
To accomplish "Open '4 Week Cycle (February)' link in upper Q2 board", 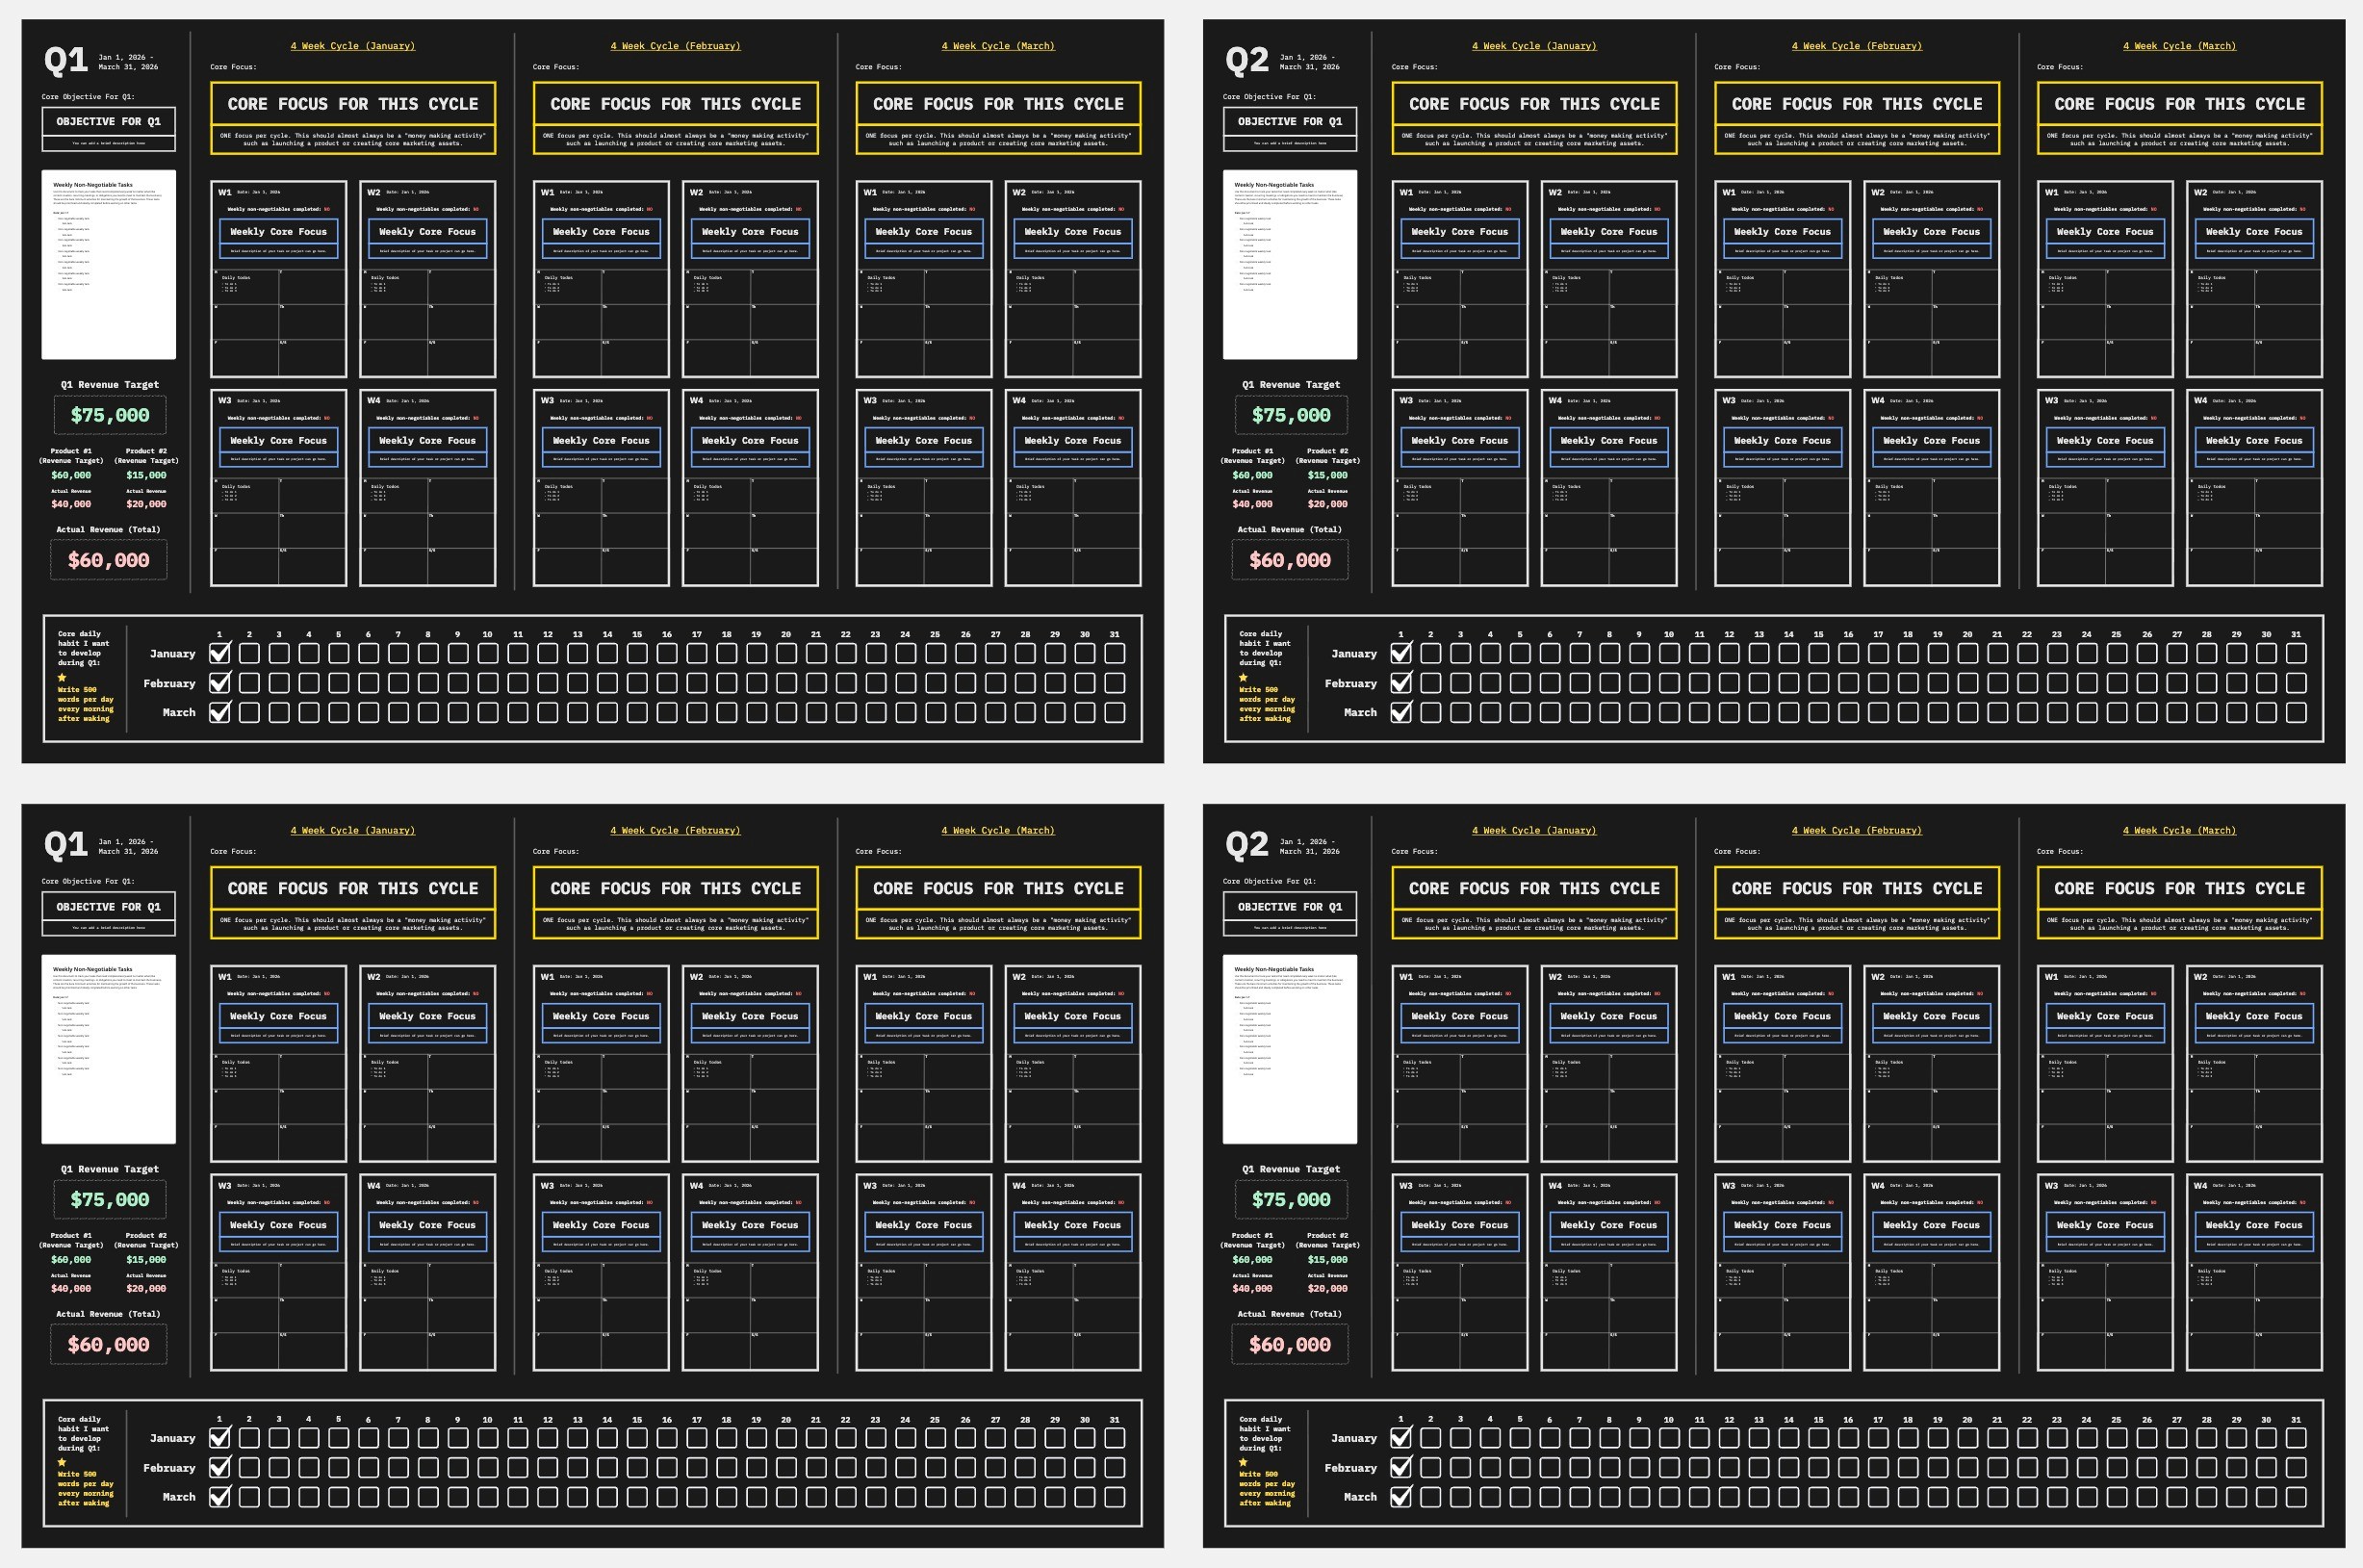I will pyautogui.click(x=1856, y=46).
